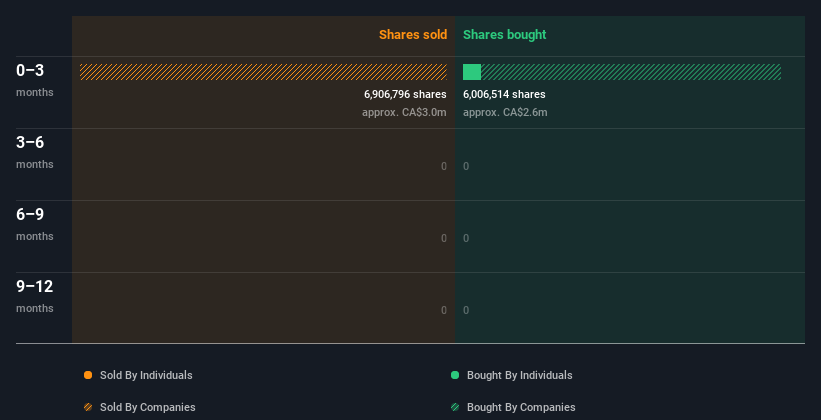Click the 6,906,796 shares value
Image resolution: width=821 pixels, height=420 pixels.
[405, 94]
